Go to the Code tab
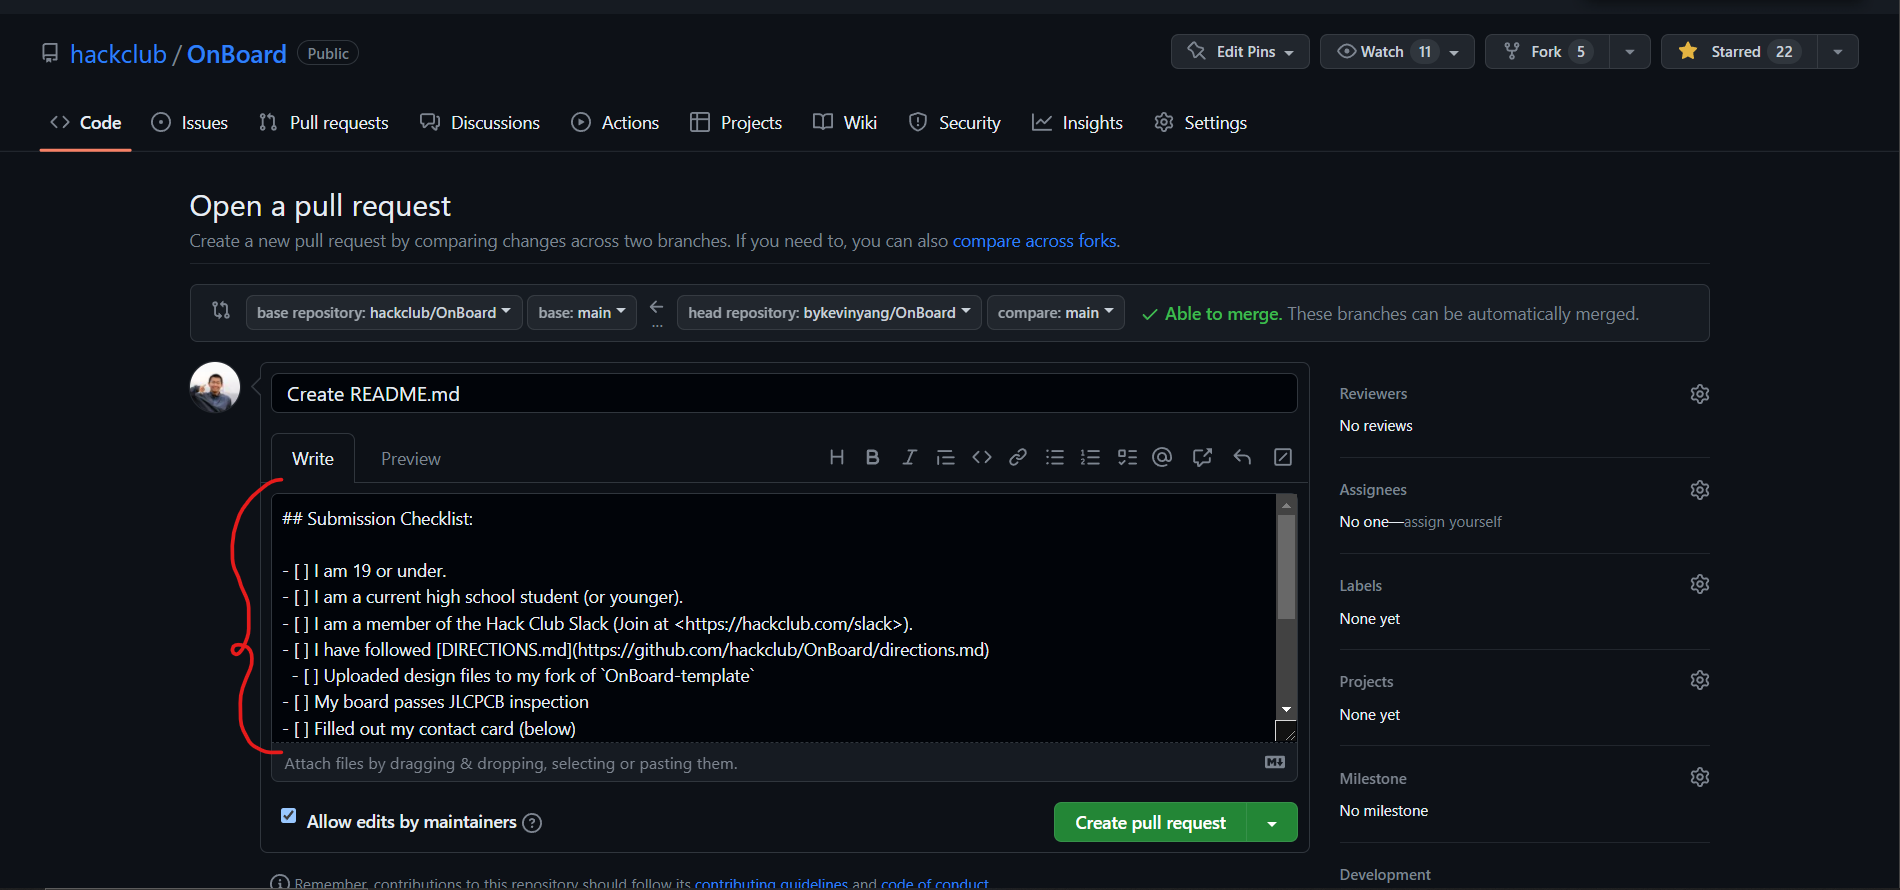This screenshot has height=890, width=1900. pos(86,123)
